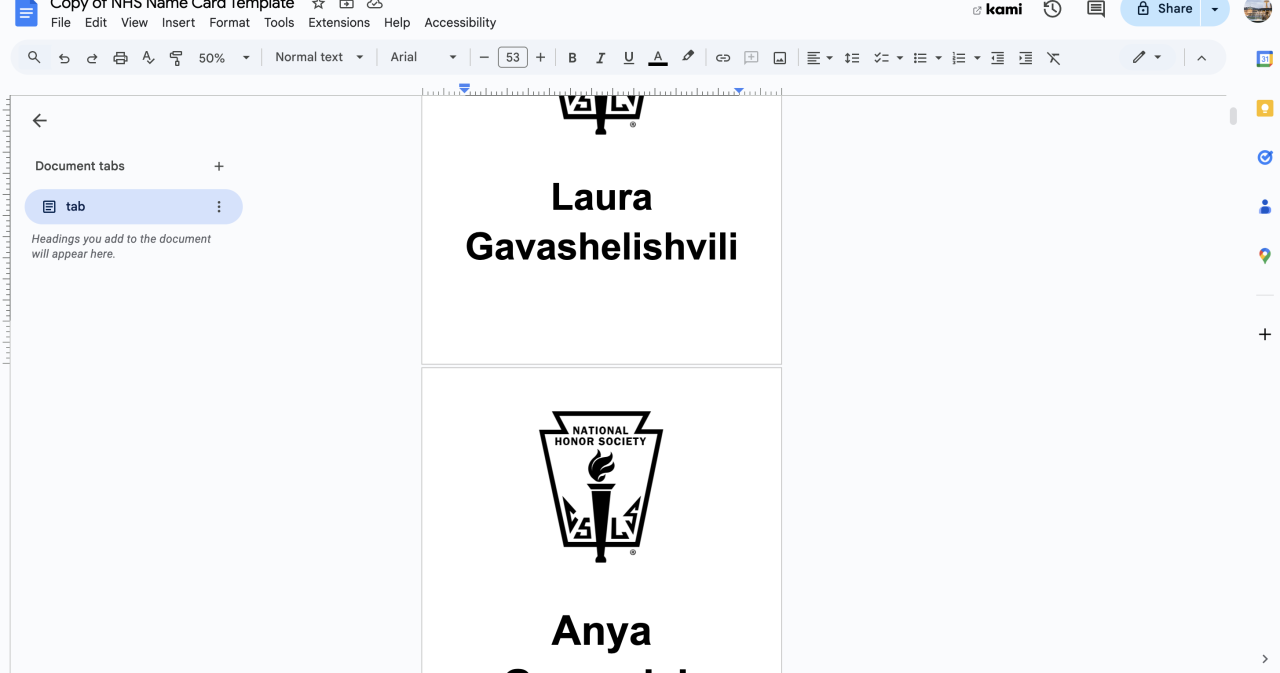Select the 'tab' document tab
This screenshot has height=673, width=1280.
click(134, 207)
